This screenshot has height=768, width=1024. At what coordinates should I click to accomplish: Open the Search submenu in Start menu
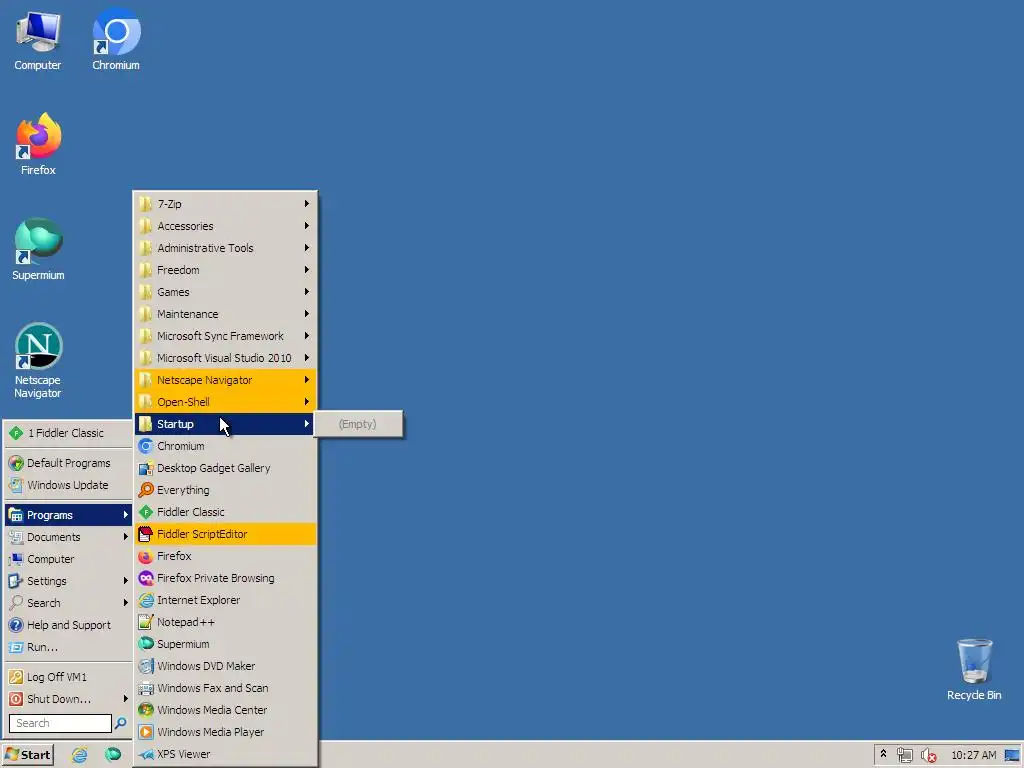69,603
